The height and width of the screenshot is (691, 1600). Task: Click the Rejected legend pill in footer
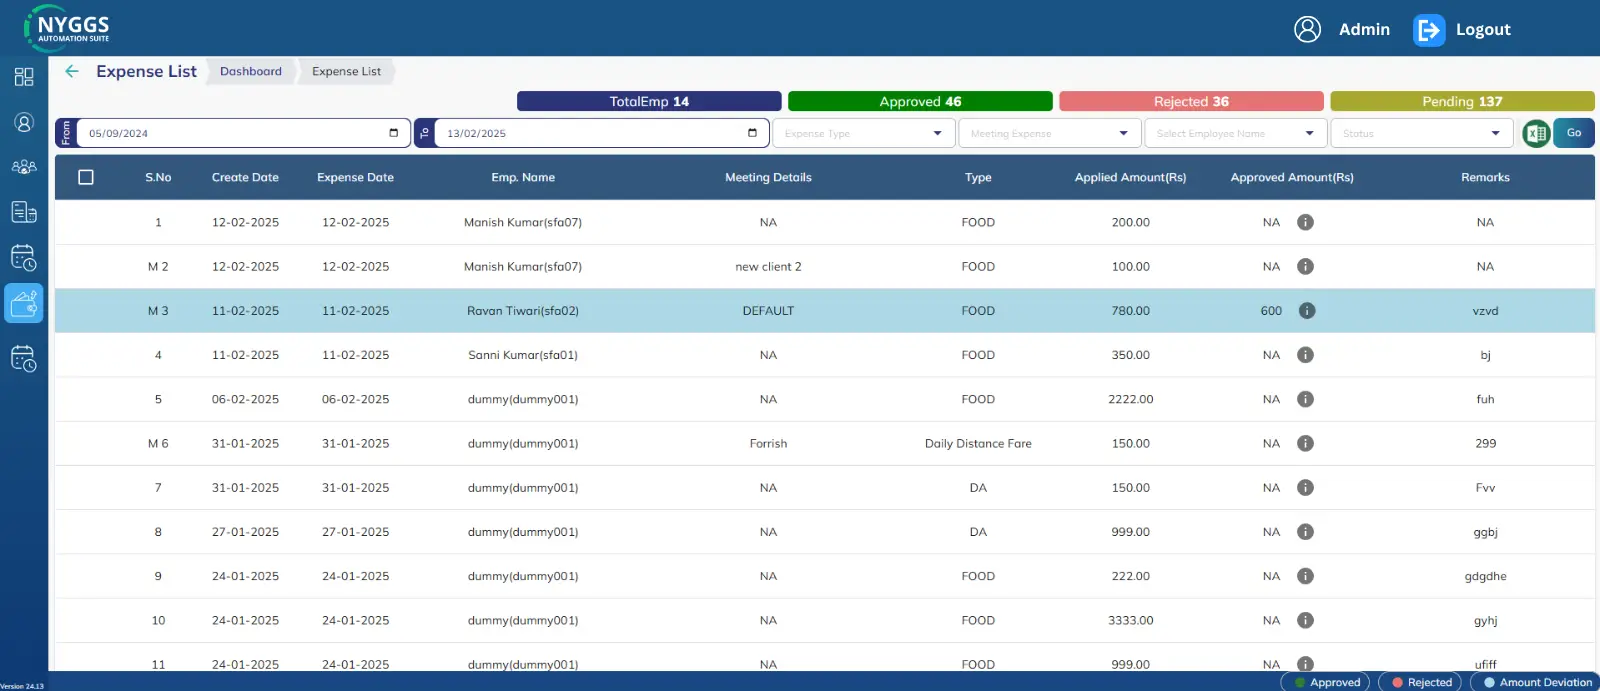point(1420,682)
